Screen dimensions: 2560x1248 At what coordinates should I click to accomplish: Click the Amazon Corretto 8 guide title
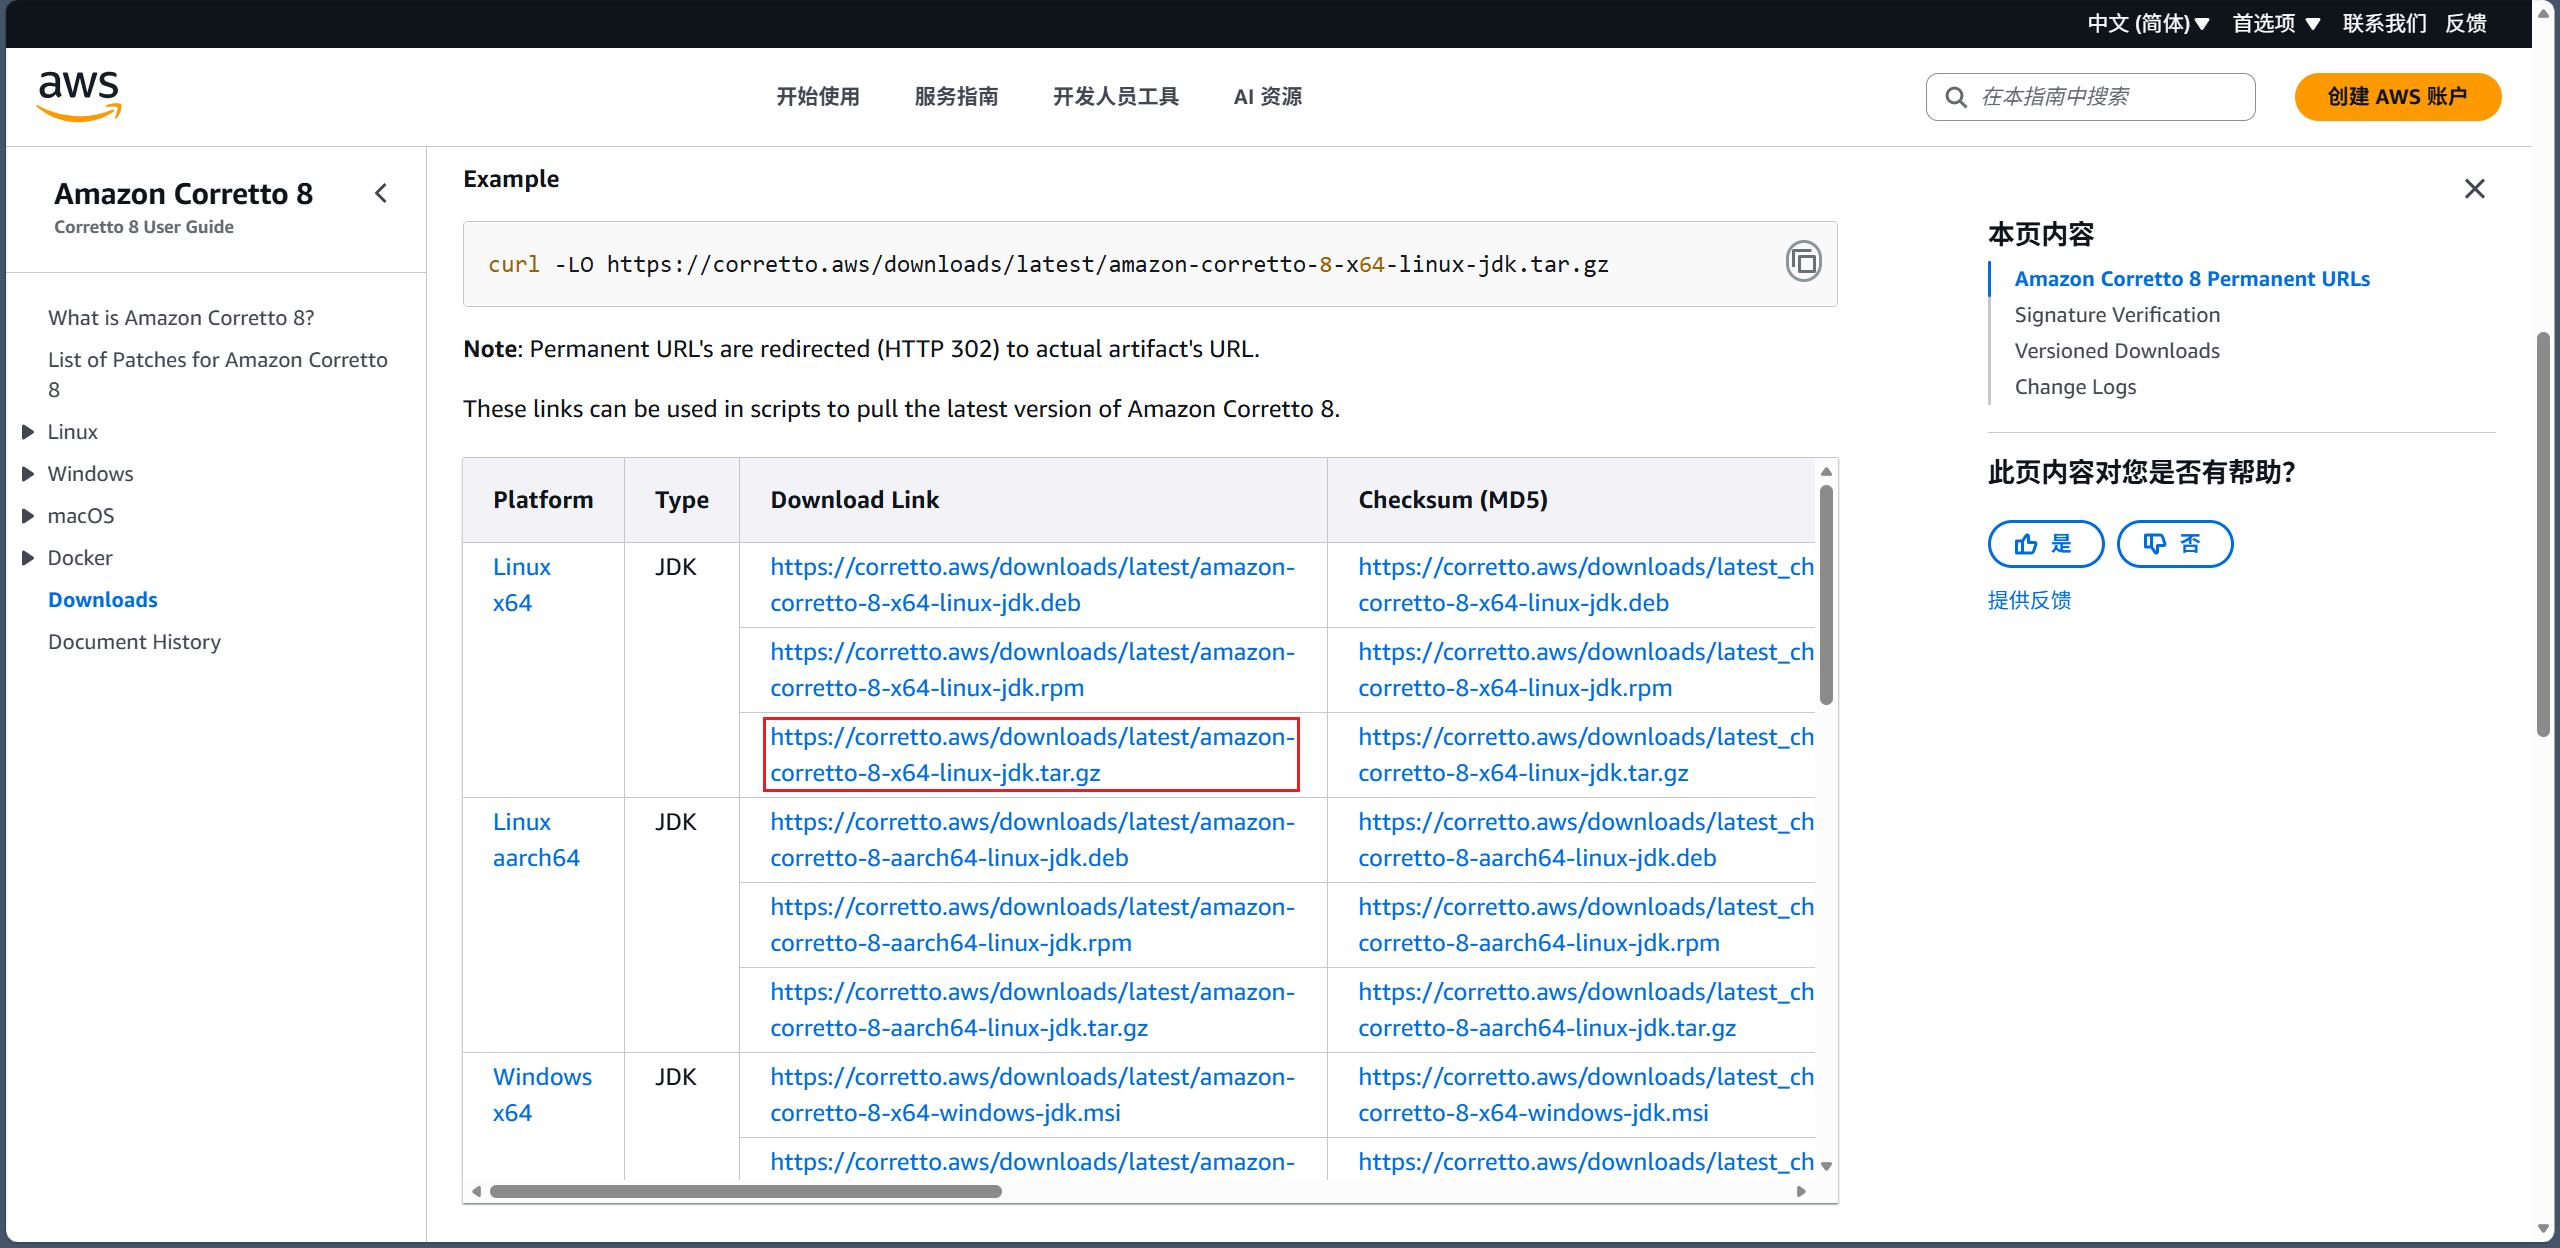click(x=183, y=194)
